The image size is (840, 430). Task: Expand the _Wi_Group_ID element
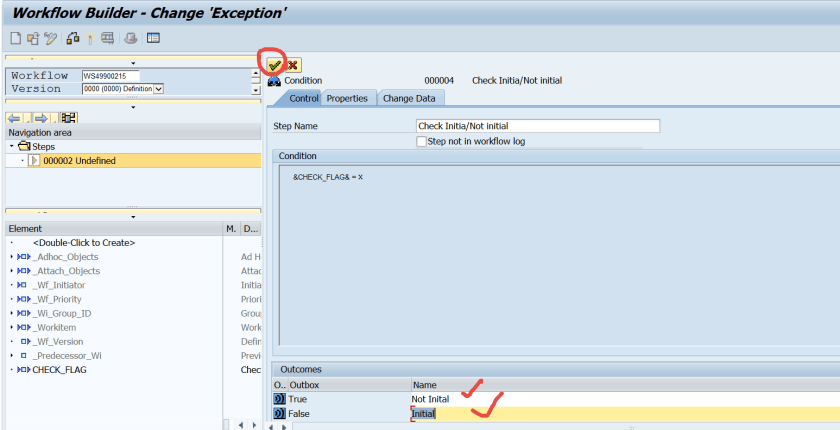[x=12, y=313]
